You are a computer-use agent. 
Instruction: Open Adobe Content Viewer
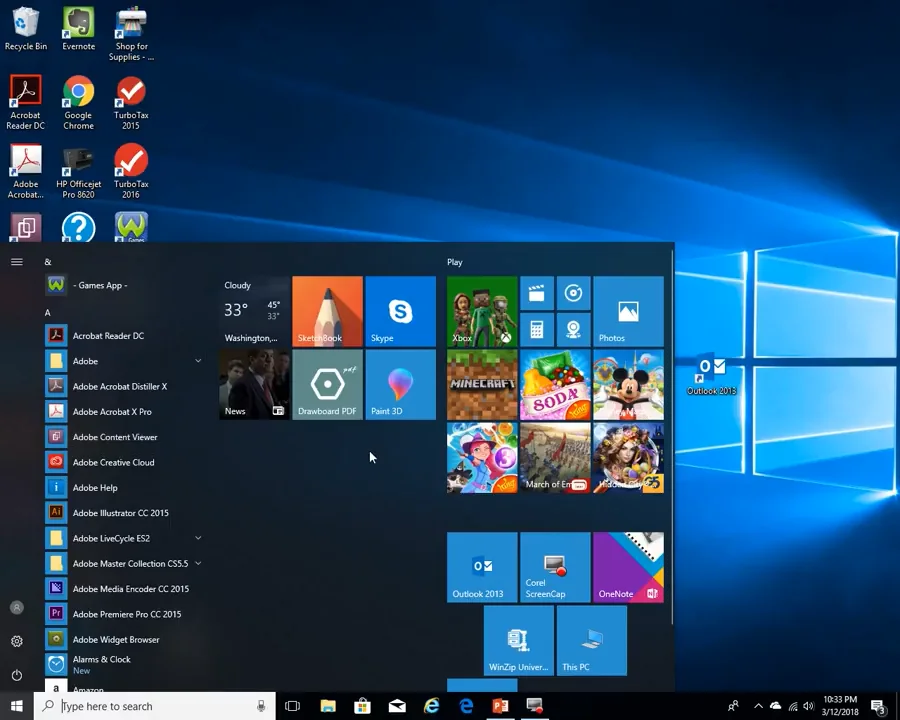[125, 437]
